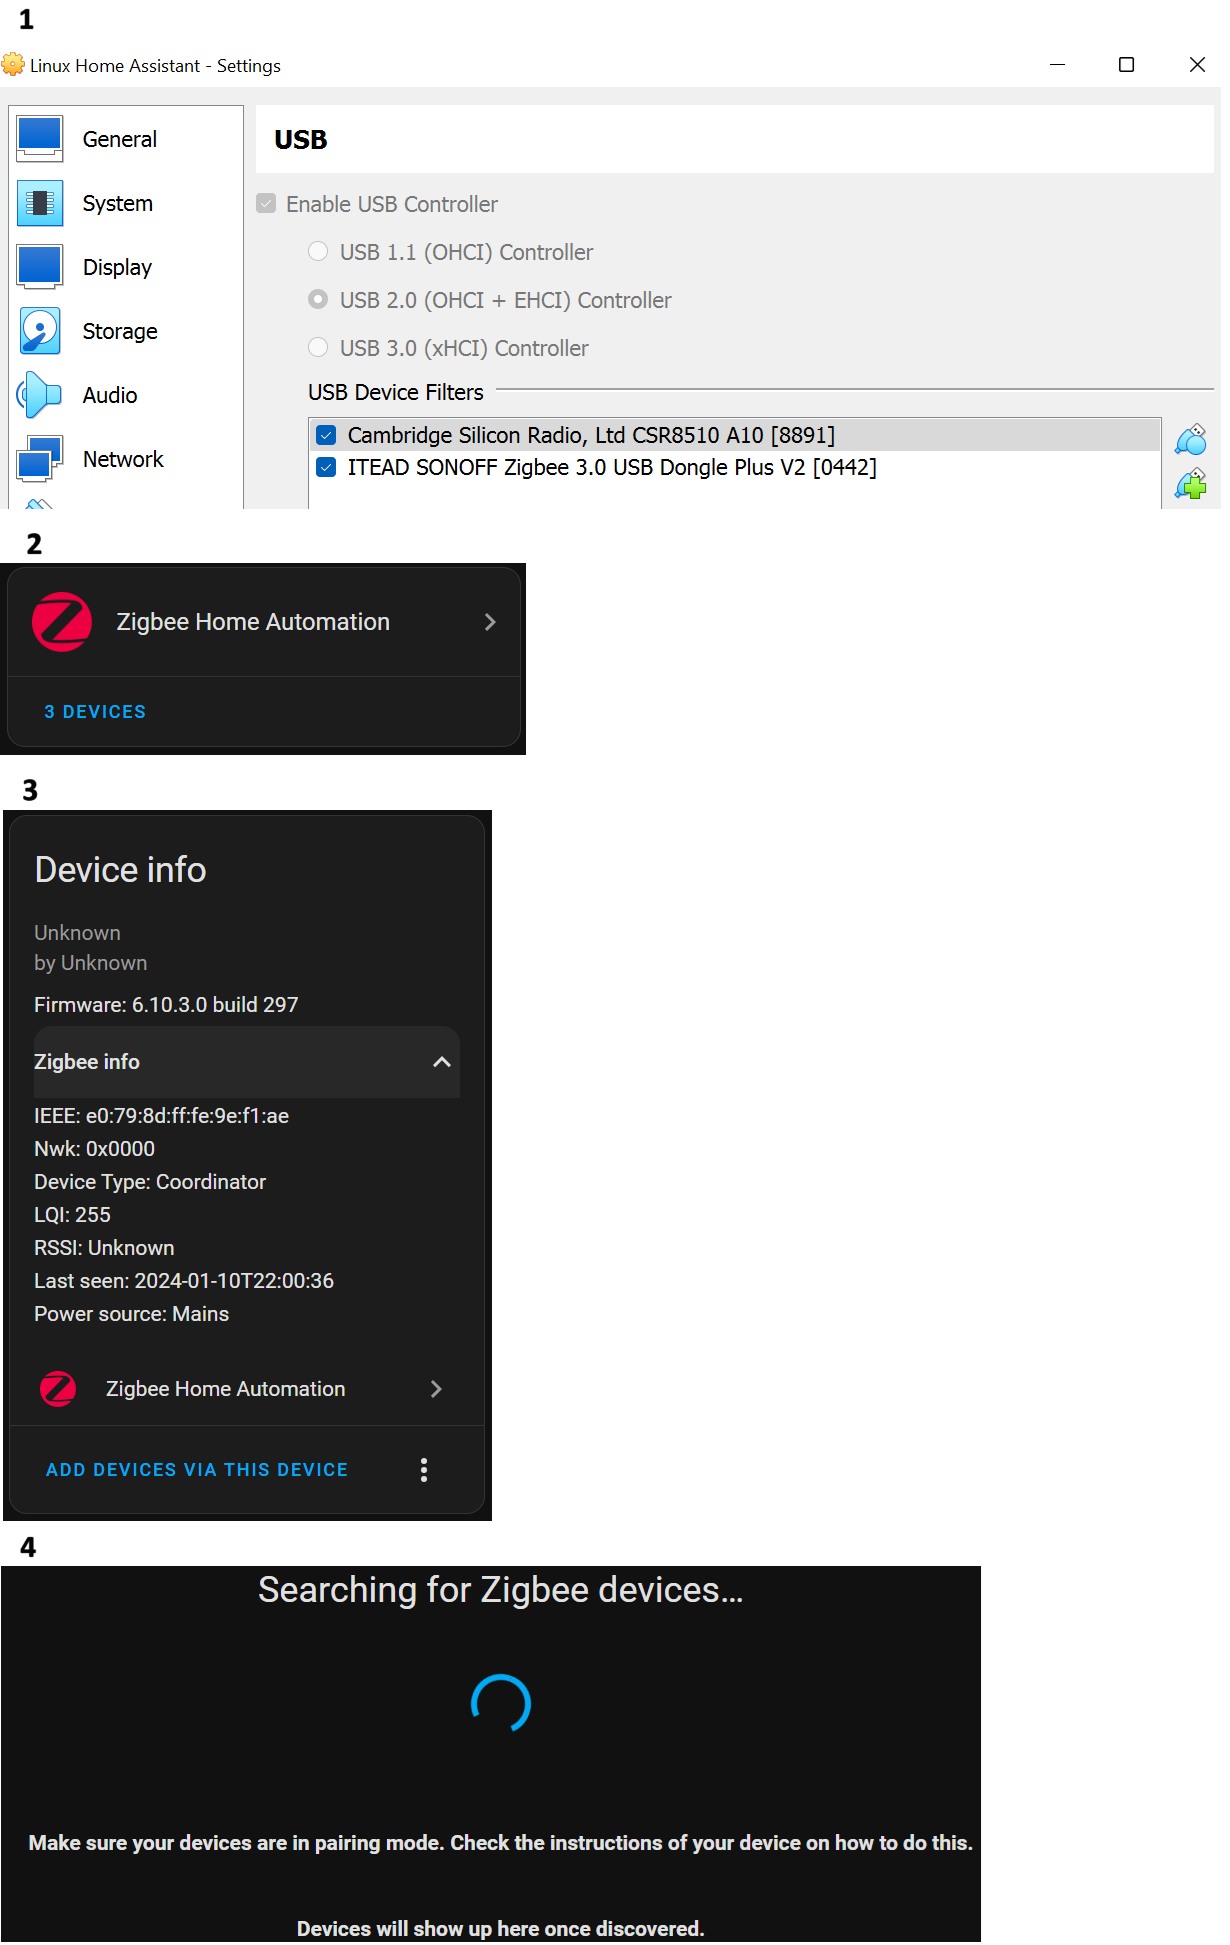The height and width of the screenshot is (1945, 1230).
Task: Select USB 2.0 (OHCI + EHCI) Controller radio
Action: (x=318, y=299)
